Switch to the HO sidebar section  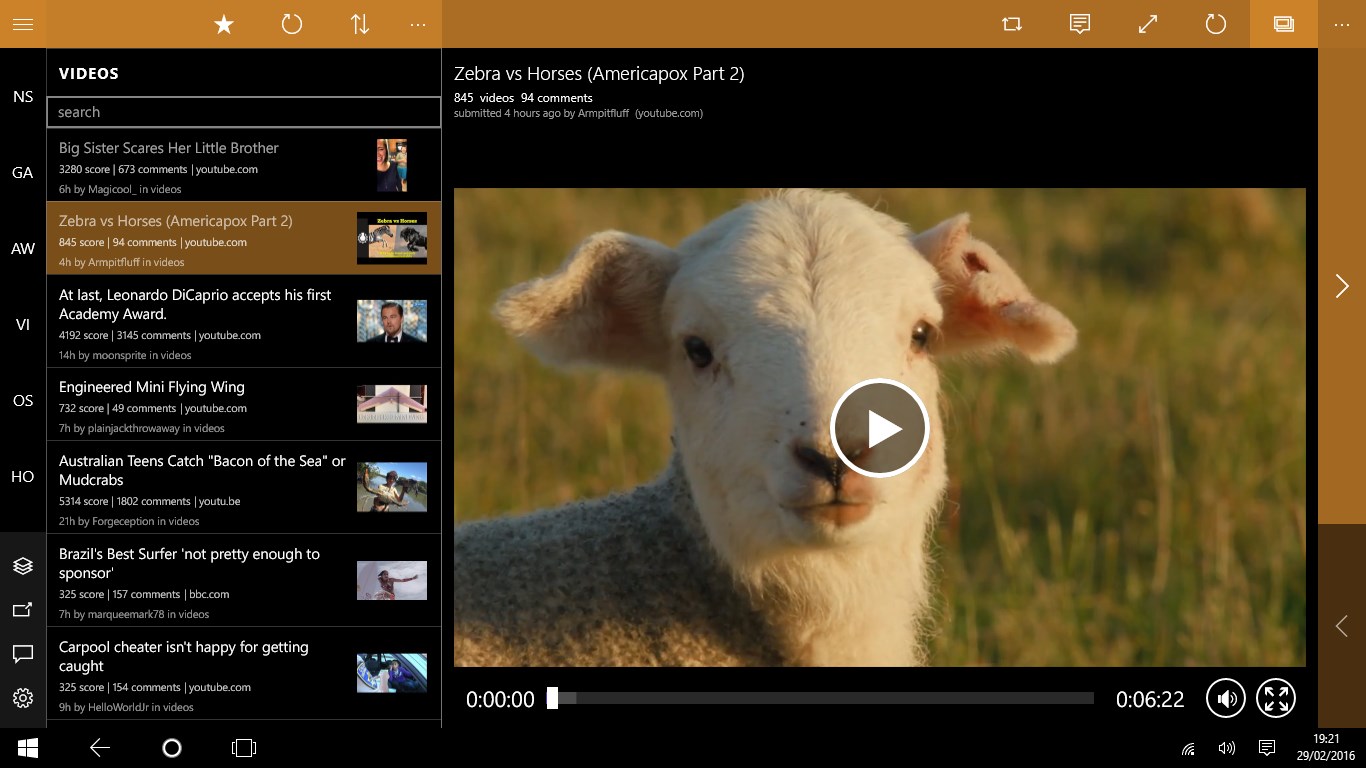23,477
